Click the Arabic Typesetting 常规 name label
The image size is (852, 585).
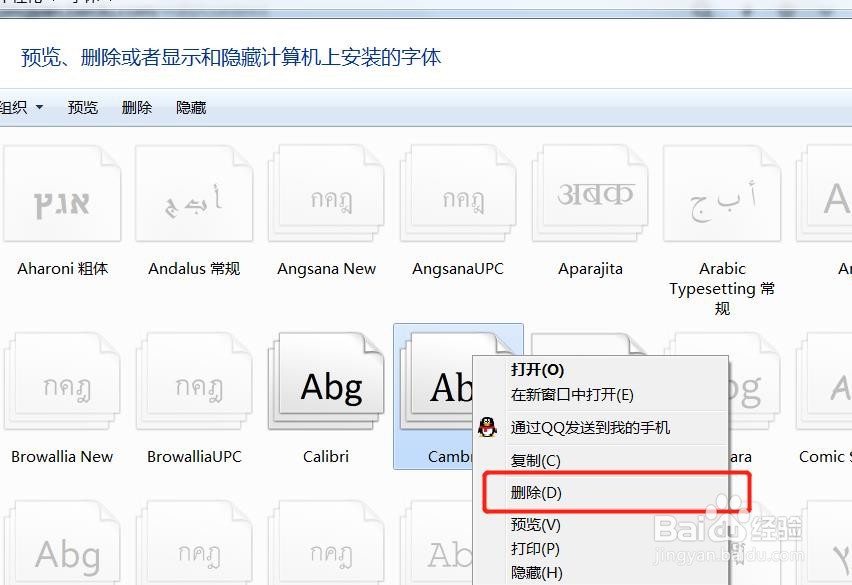(x=722, y=288)
